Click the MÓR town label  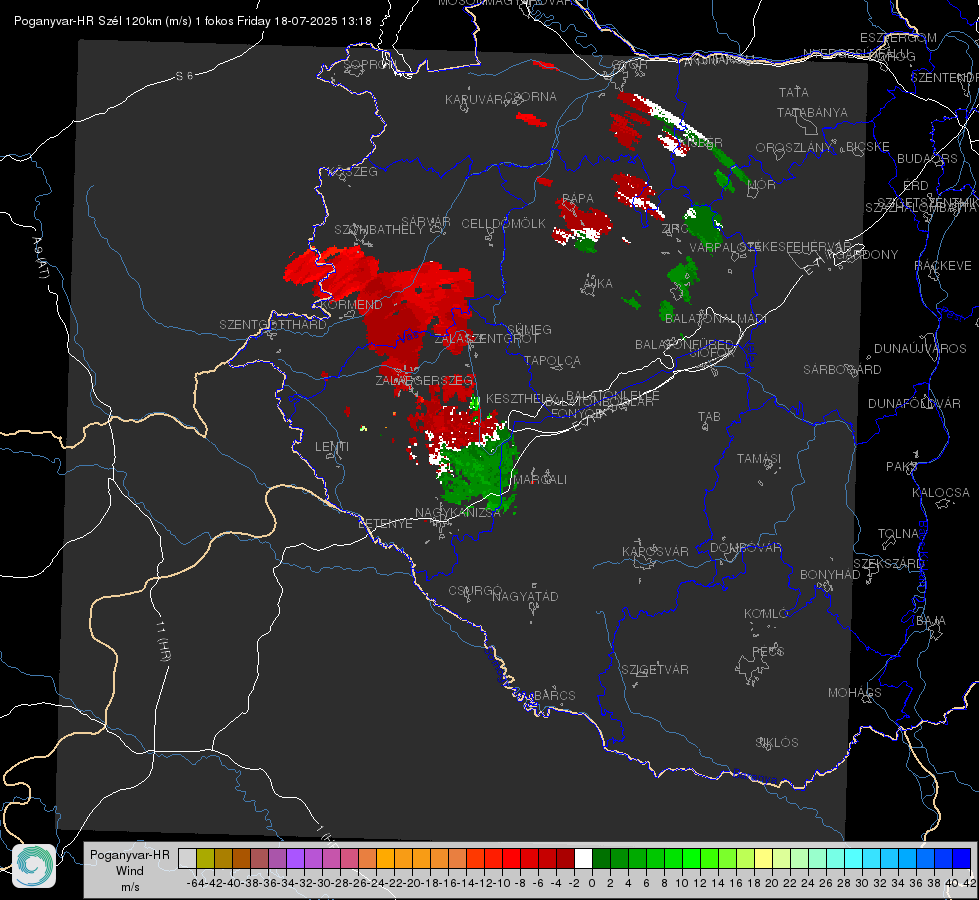tap(762, 184)
